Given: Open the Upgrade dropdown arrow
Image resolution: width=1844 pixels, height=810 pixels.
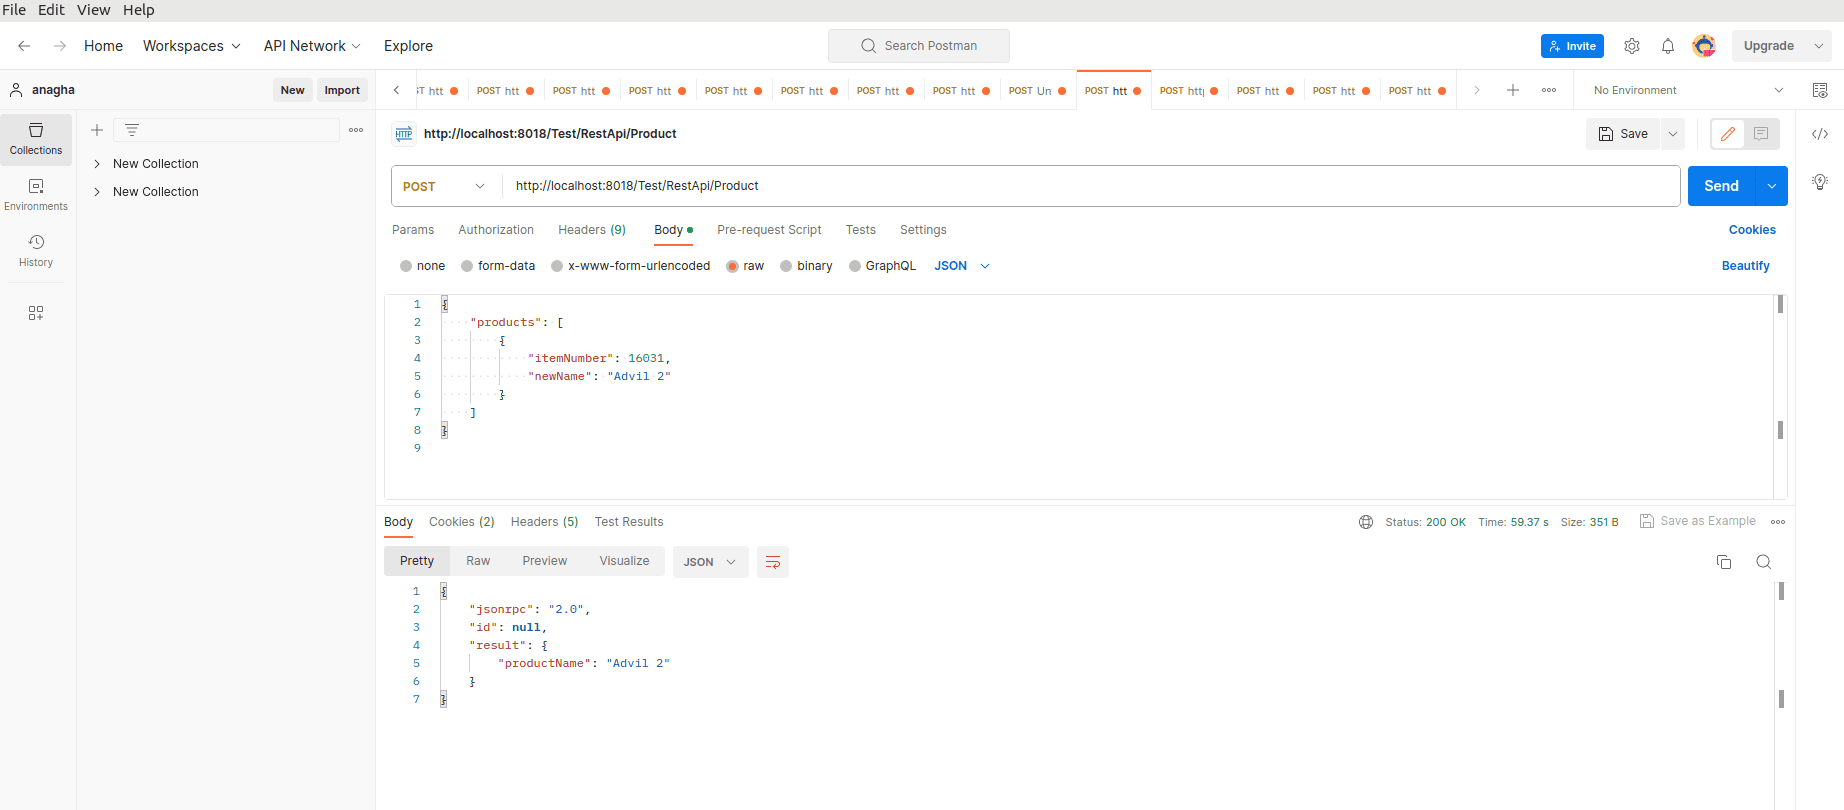Looking at the screenshot, I should coord(1819,46).
